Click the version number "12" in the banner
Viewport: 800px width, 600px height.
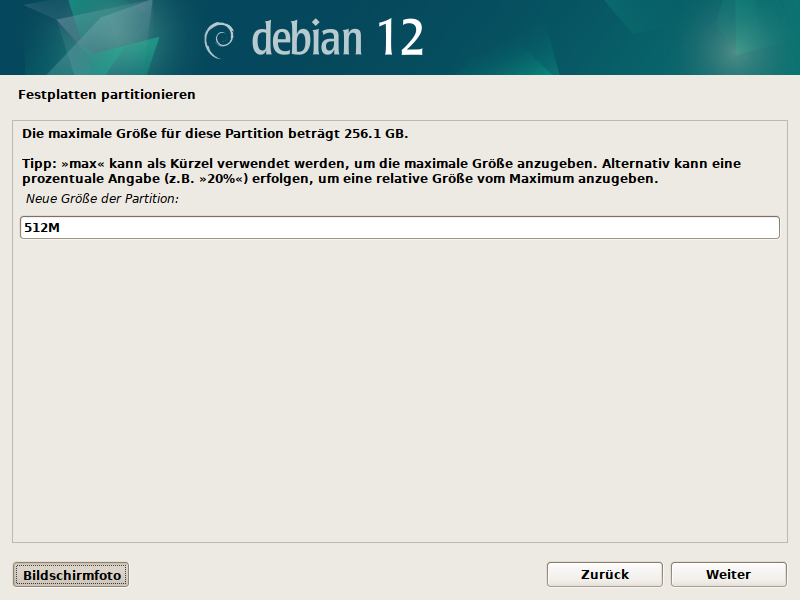(400, 38)
